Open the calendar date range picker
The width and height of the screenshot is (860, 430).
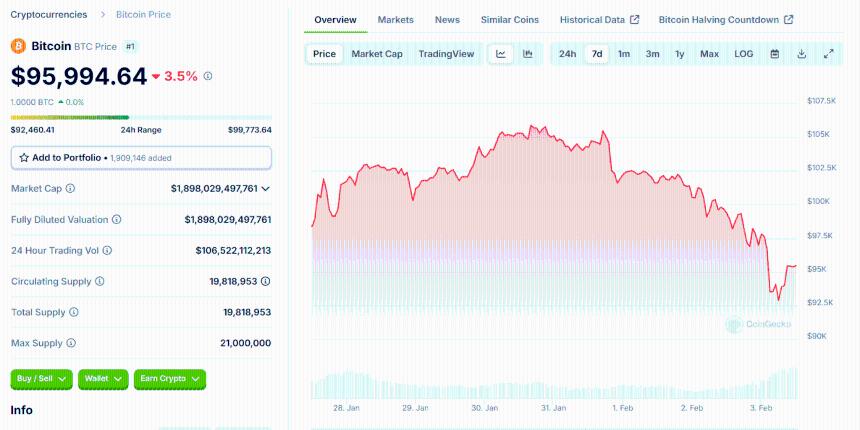[774, 54]
